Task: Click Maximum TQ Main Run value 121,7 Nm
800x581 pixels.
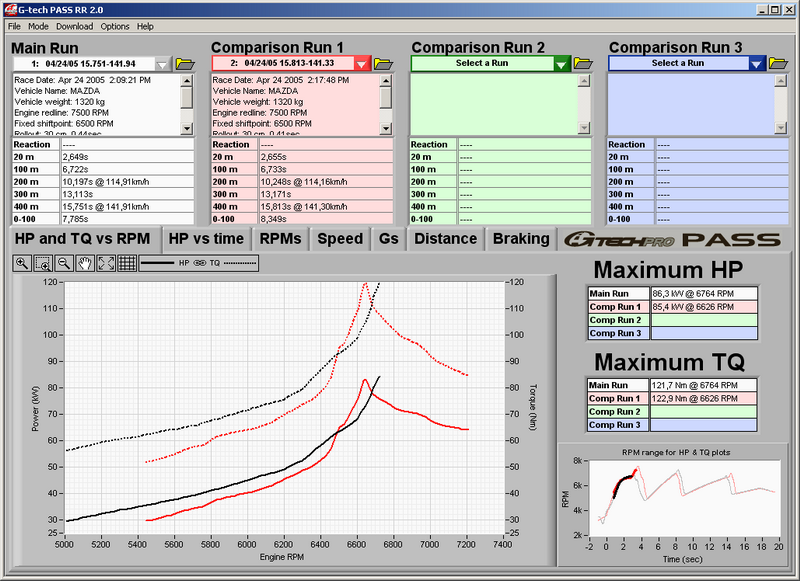Action: 704,386
